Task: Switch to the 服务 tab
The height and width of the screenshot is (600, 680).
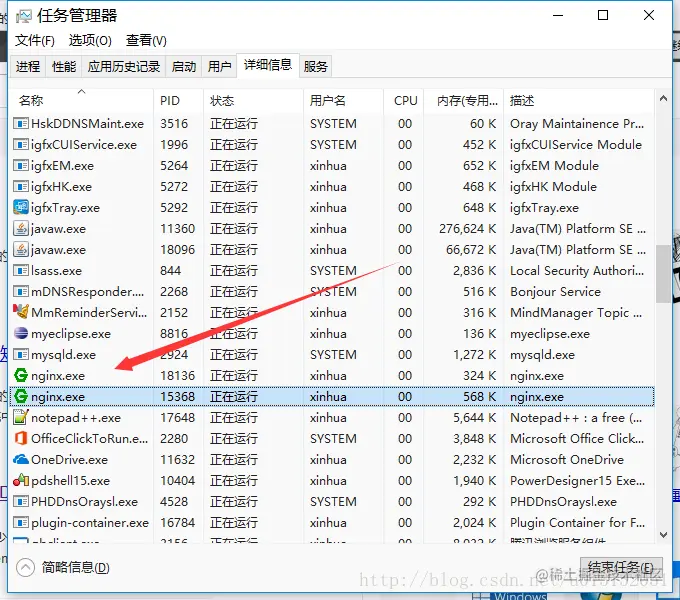Action: (x=315, y=66)
